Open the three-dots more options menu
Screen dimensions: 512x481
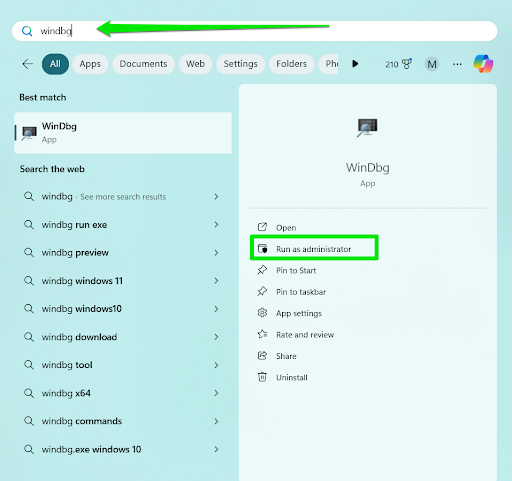point(457,64)
